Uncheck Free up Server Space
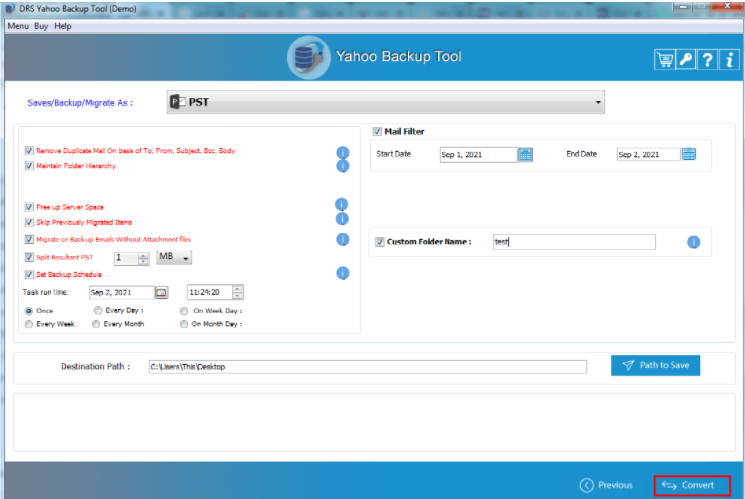Screen dimensions: 745x499 click(29, 207)
